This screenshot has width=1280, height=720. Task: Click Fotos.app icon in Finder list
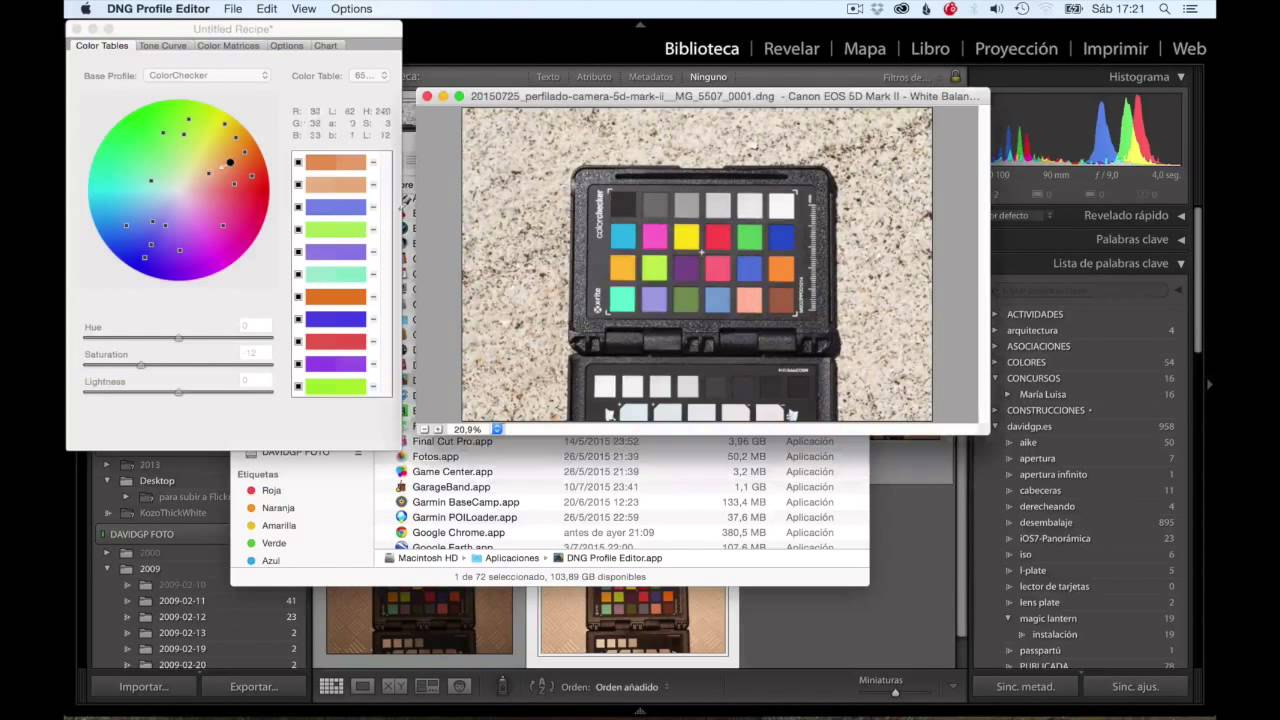(401, 457)
